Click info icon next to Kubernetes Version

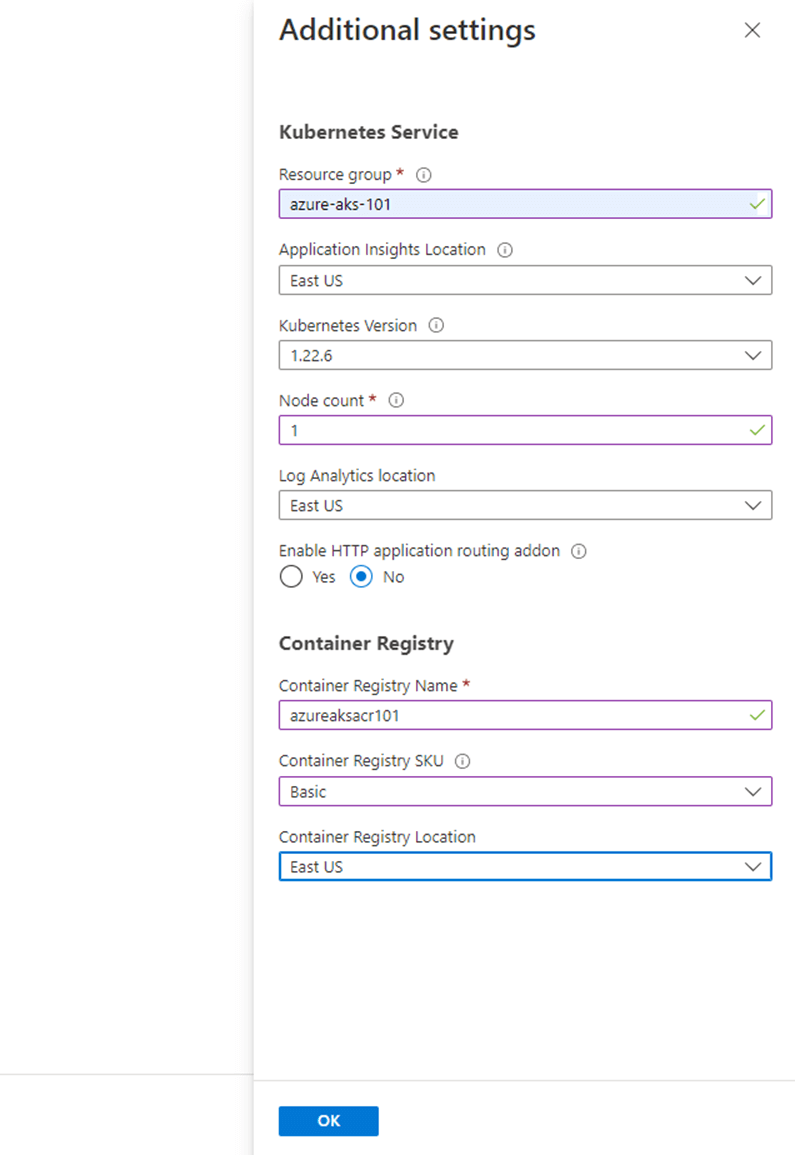[436, 325]
